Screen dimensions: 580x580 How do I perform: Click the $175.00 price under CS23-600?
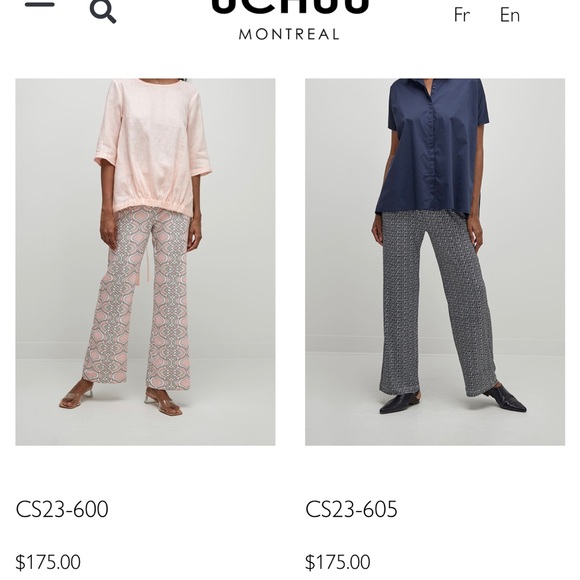coord(48,562)
